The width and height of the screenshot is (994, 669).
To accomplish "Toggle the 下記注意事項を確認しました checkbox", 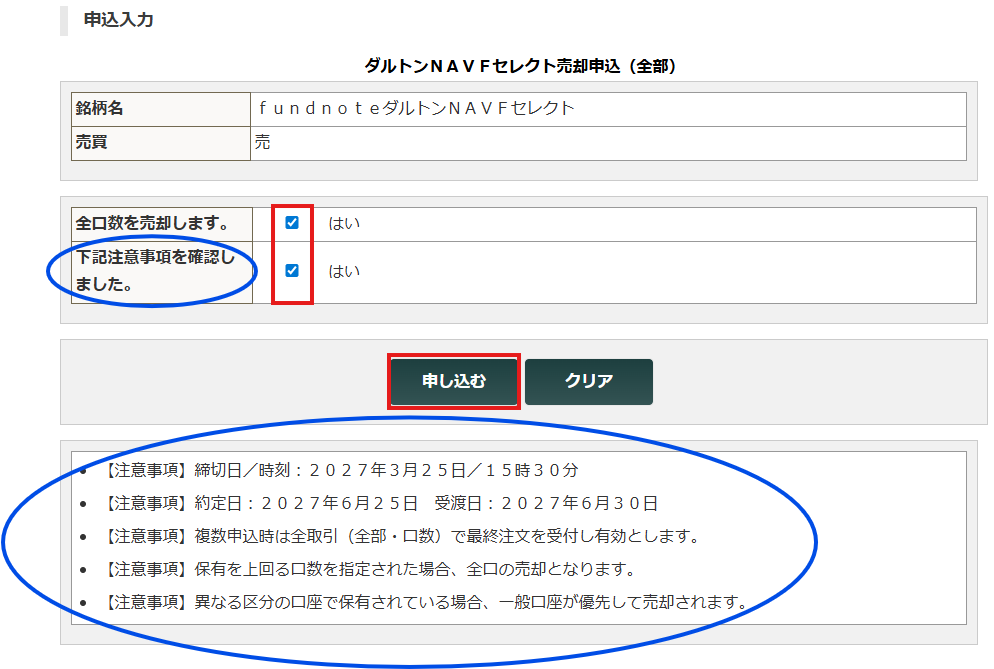I will tap(292, 271).
